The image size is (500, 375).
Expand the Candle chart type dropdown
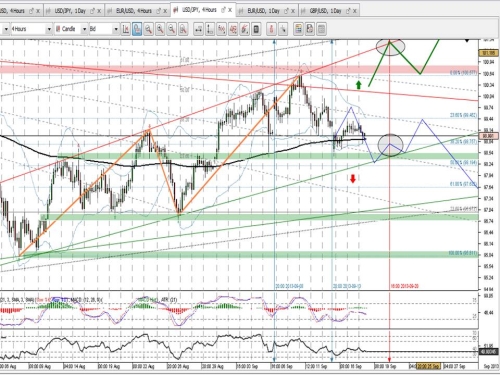[71, 29]
